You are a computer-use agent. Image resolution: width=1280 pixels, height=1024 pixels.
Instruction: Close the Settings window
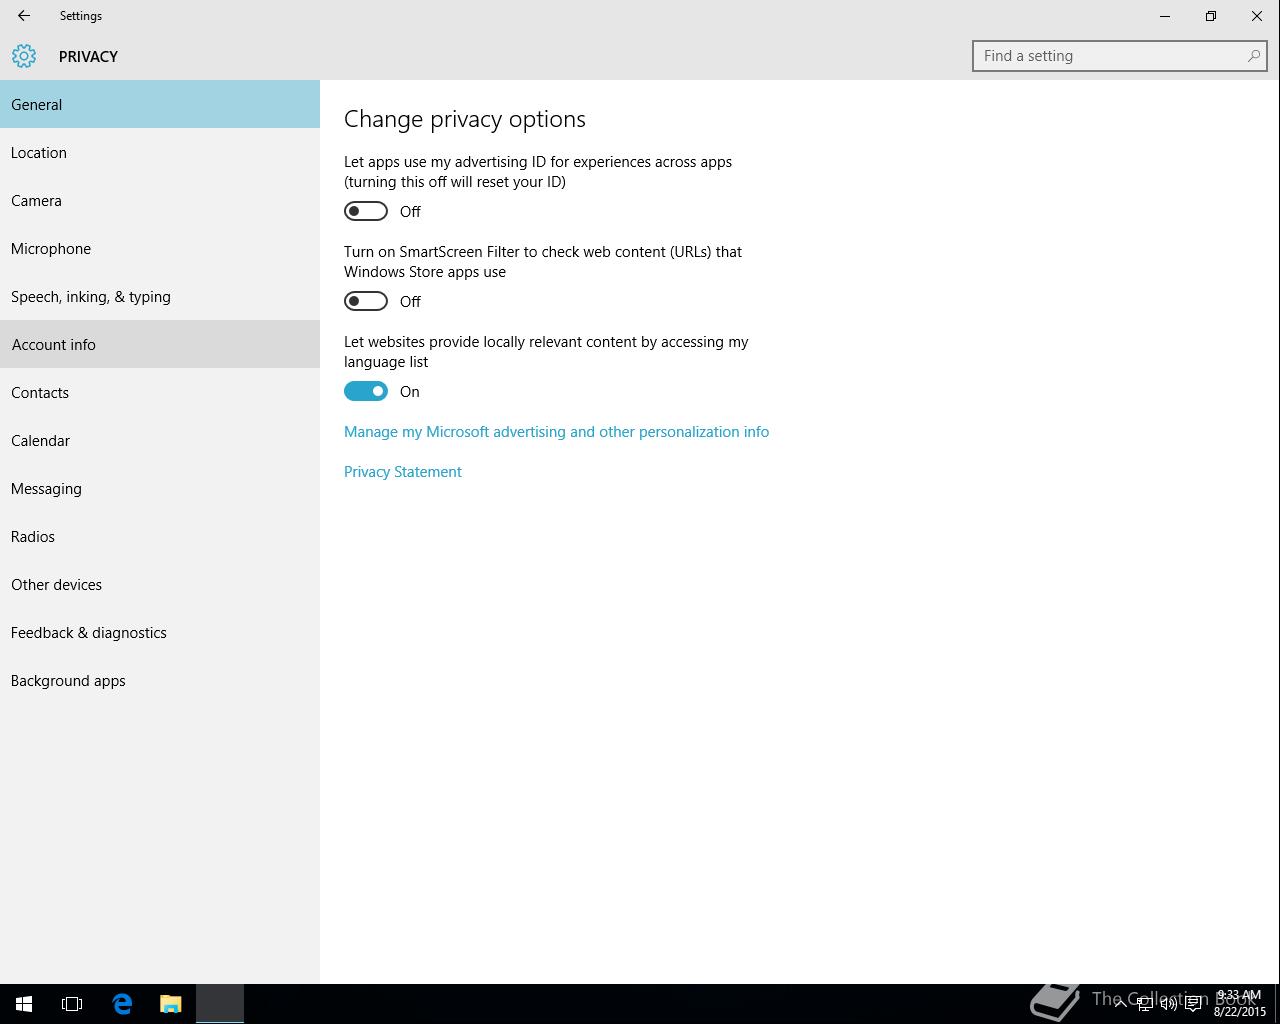[x=1257, y=16]
